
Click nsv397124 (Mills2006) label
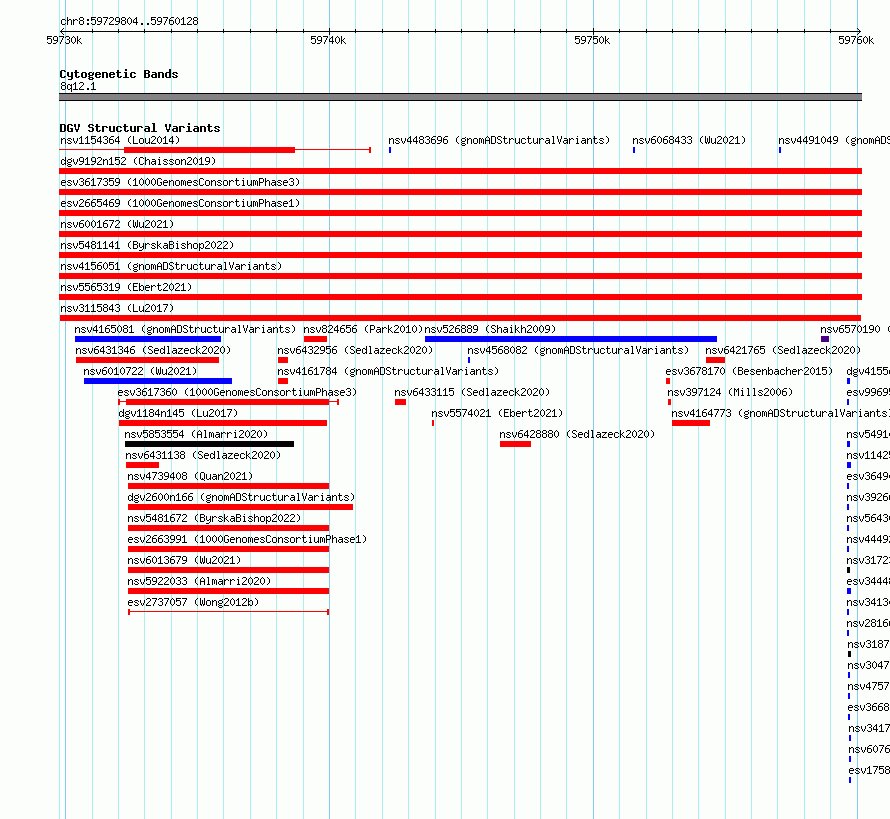pyautogui.click(x=730, y=392)
